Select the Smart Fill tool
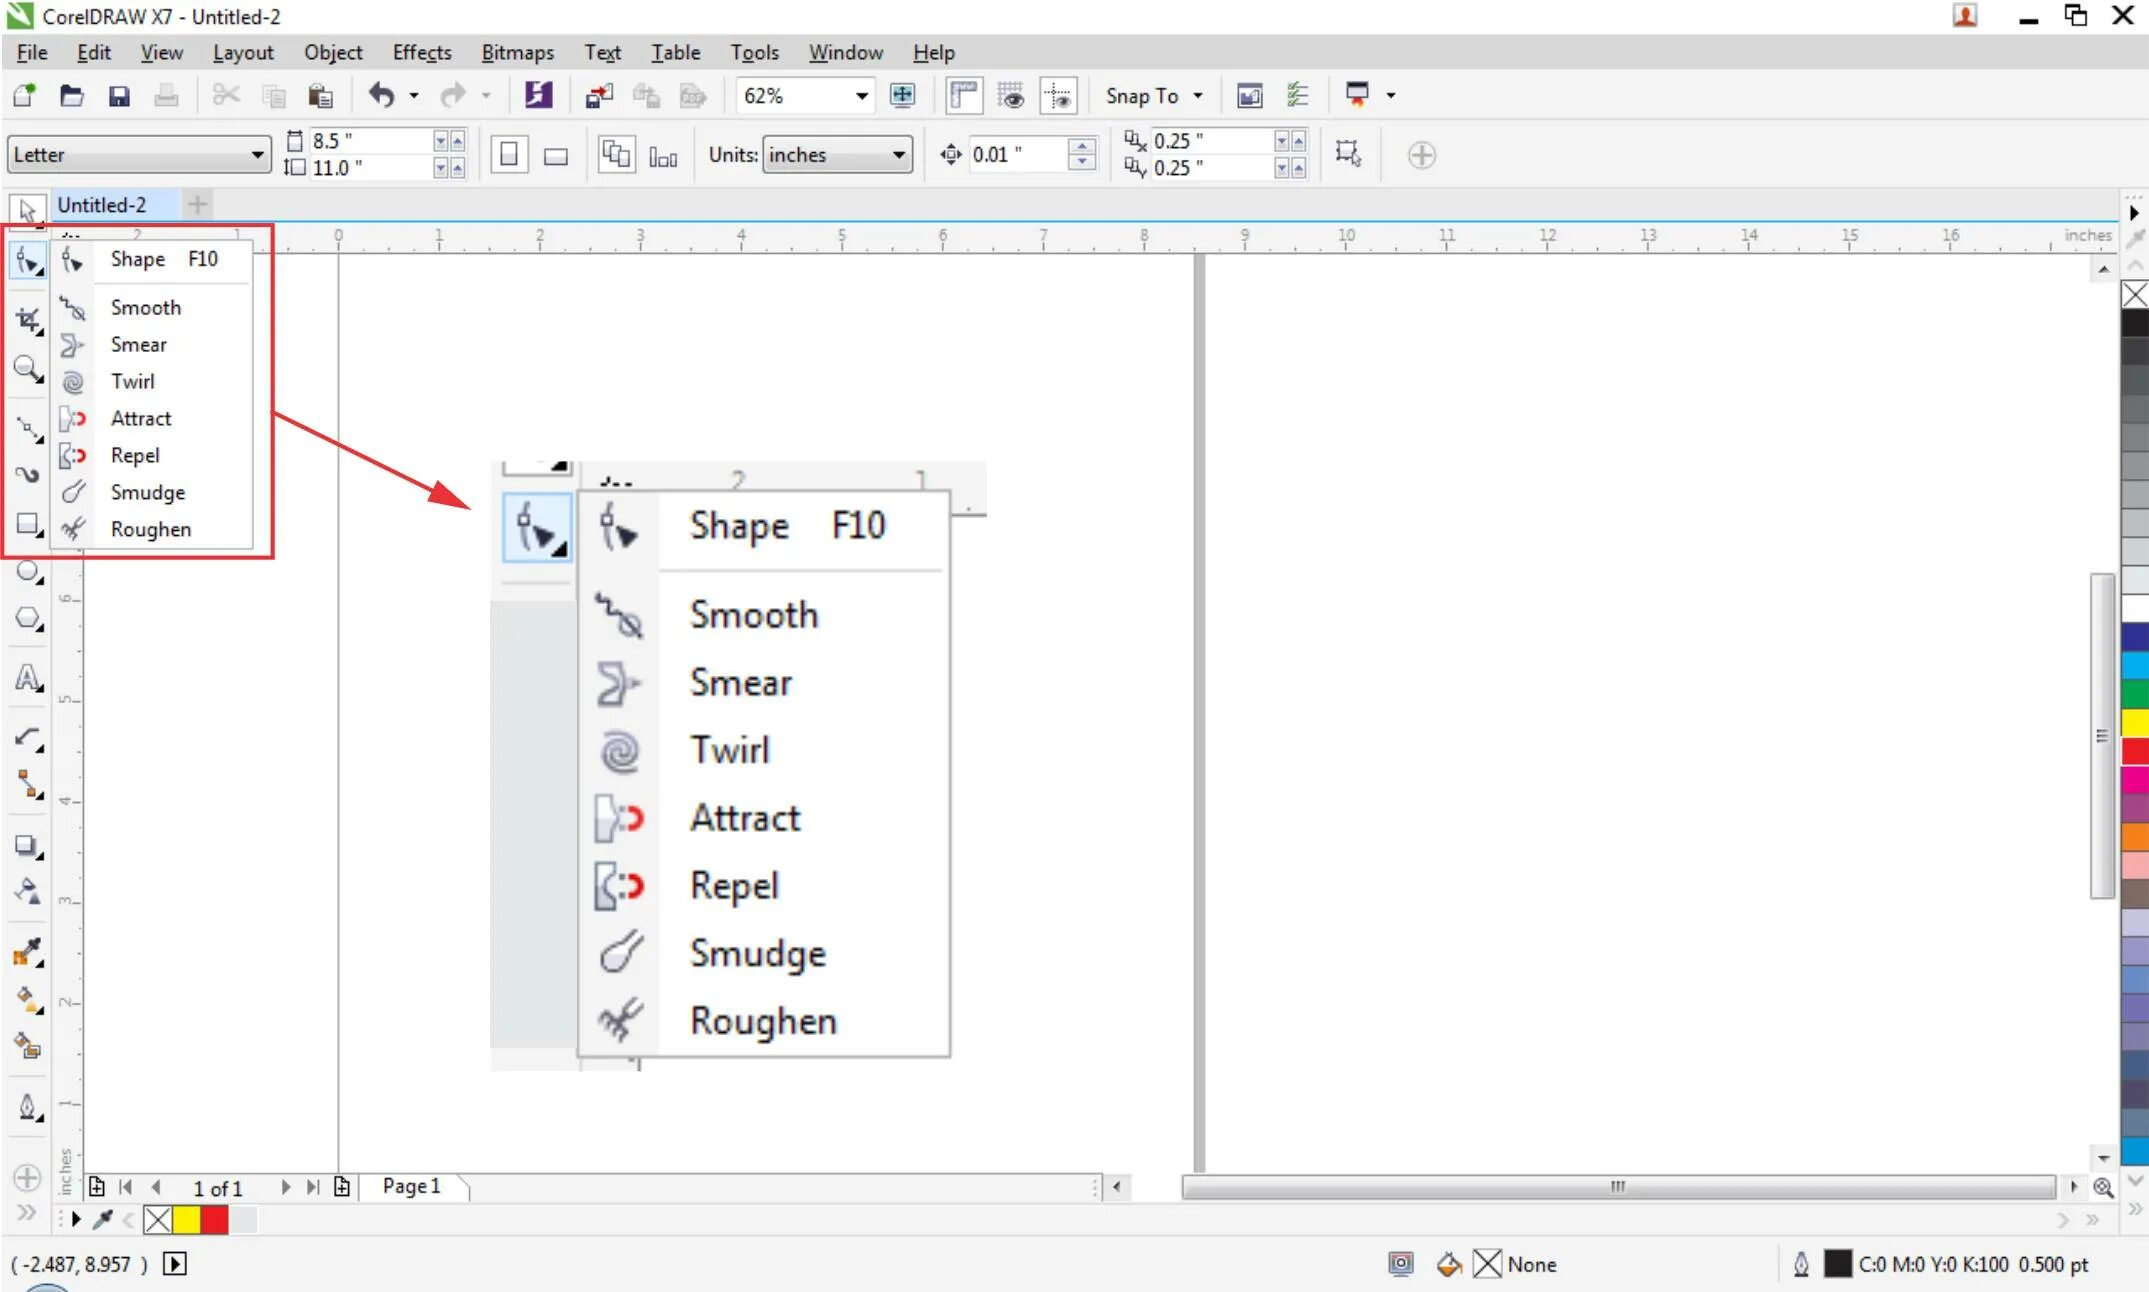2149x1292 pixels. point(27,1047)
